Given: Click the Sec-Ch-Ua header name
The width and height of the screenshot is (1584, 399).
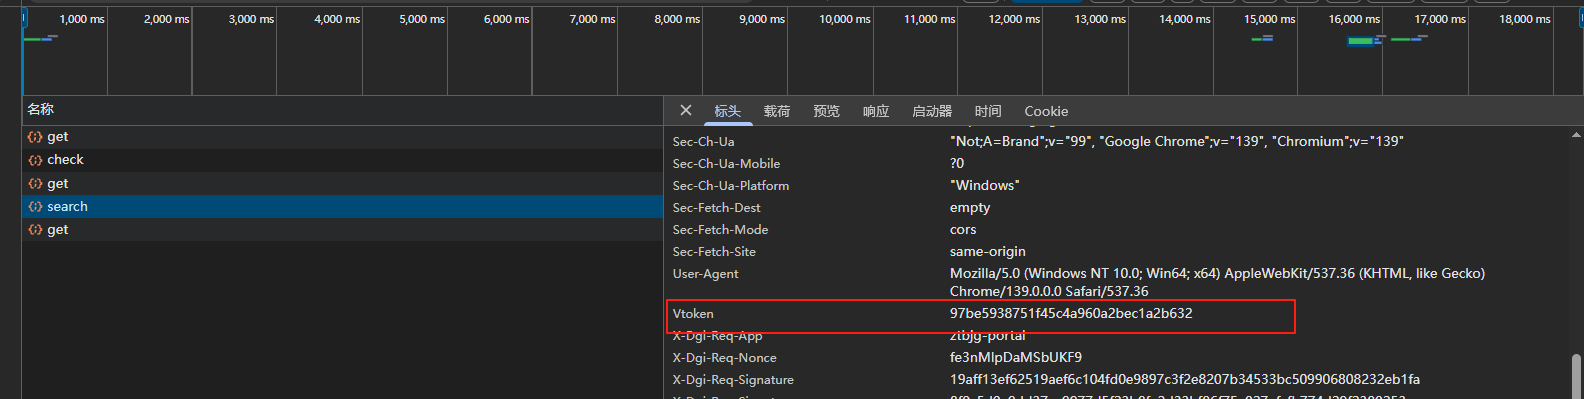Looking at the screenshot, I should [703, 142].
